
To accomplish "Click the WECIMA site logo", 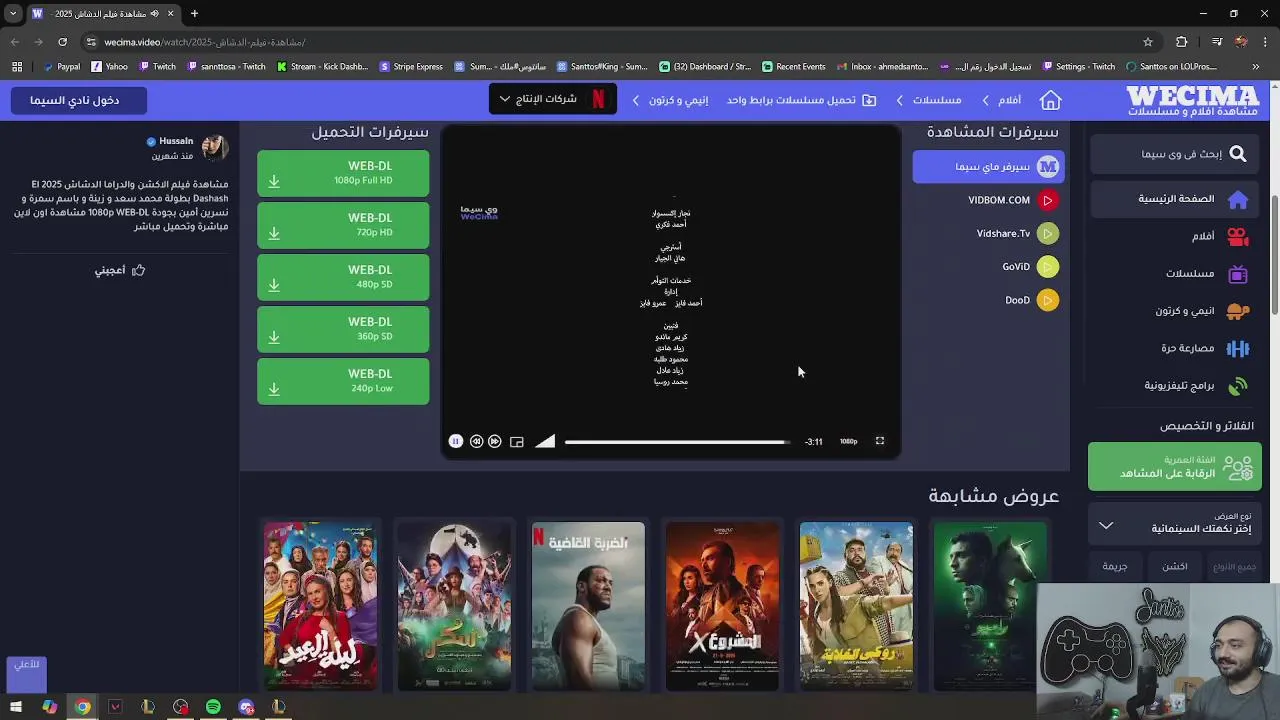I will click(x=1192, y=100).
